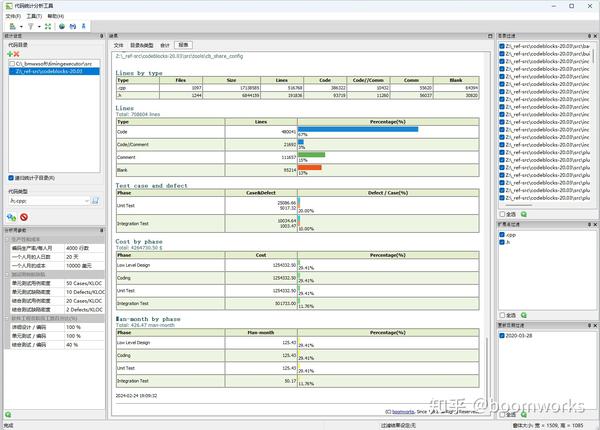The width and height of the screenshot is (600, 430).
Task: Select the 报表 tab
Action: 183,45
